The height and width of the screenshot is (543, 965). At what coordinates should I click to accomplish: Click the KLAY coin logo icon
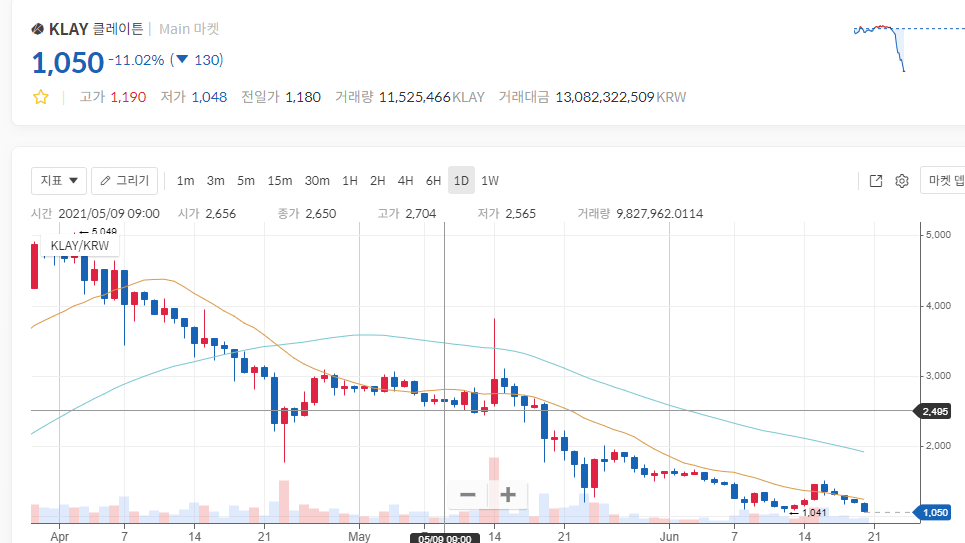(x=38, y=29)
